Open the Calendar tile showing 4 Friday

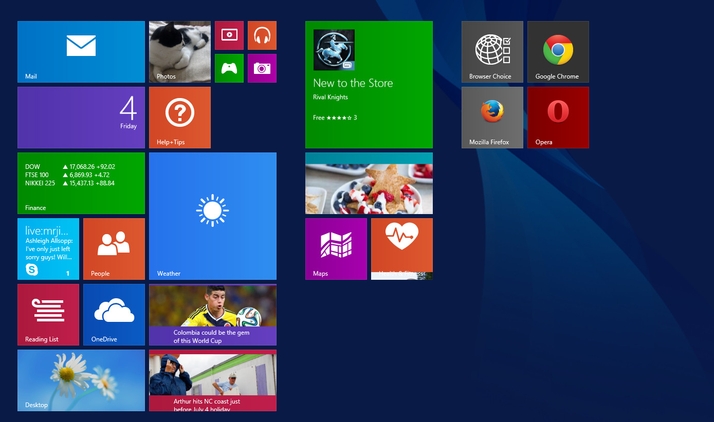point(81,117)
